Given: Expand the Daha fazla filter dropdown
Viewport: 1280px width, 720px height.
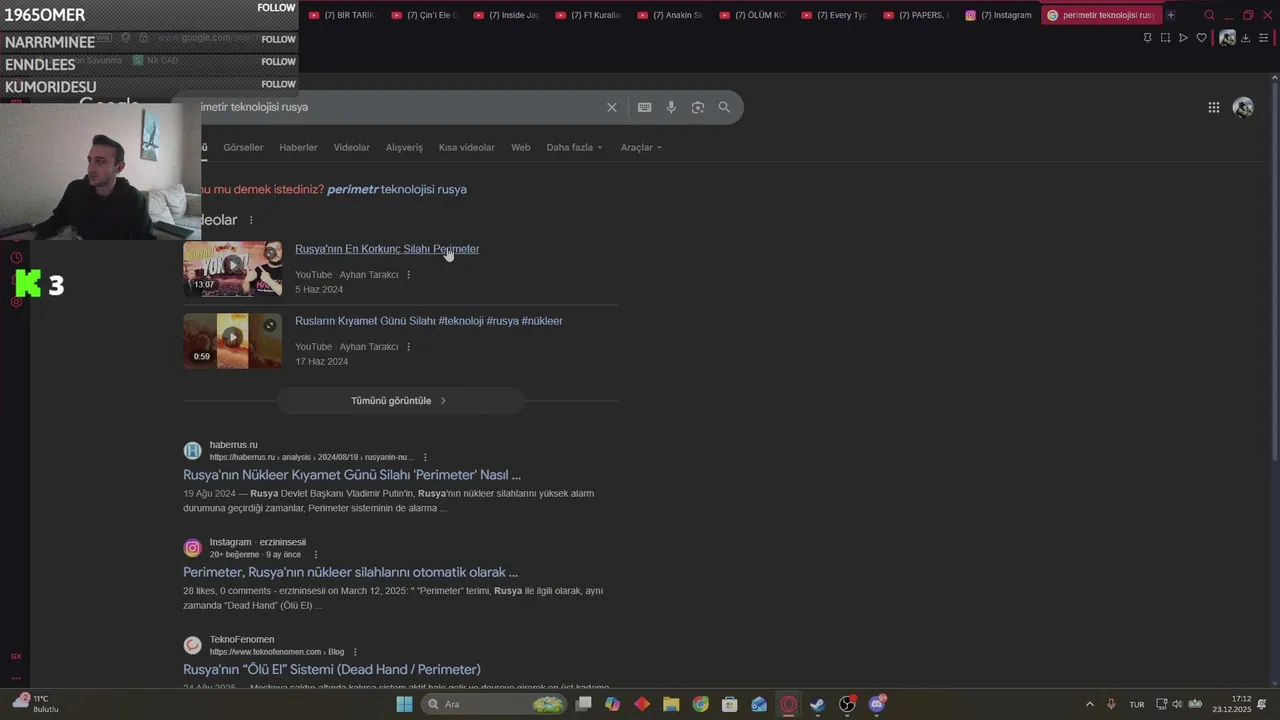Looking at the screenshot, I should click(574, 147).
